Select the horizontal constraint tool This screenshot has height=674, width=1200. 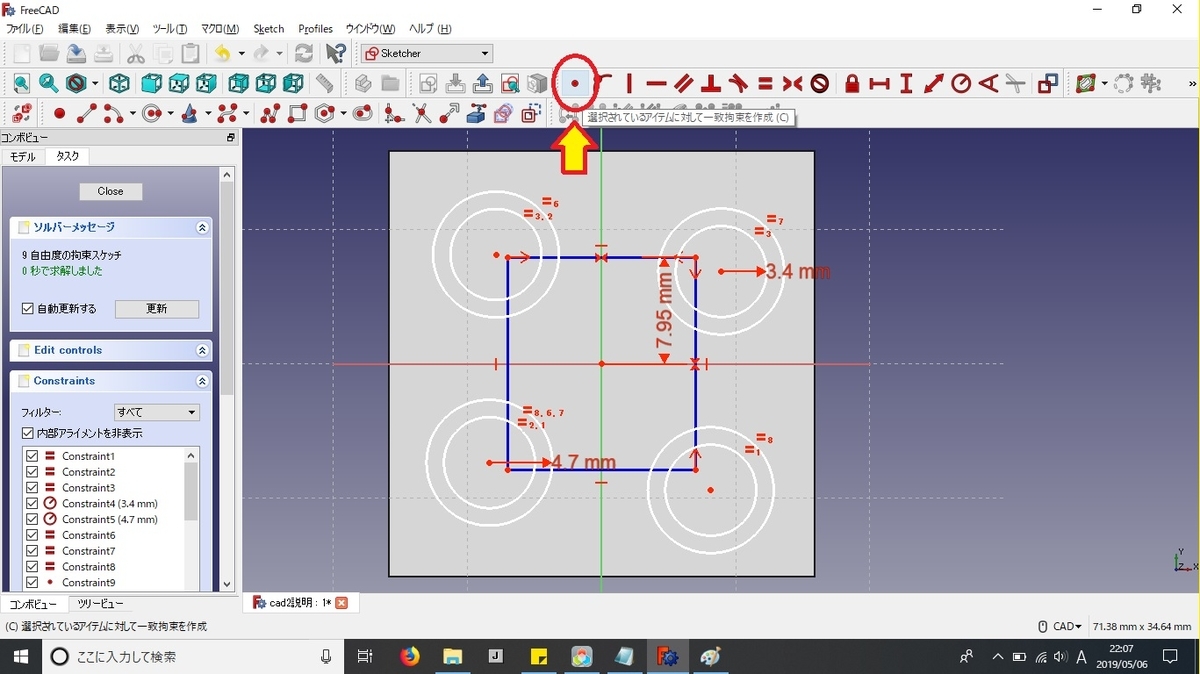[656, 84]
